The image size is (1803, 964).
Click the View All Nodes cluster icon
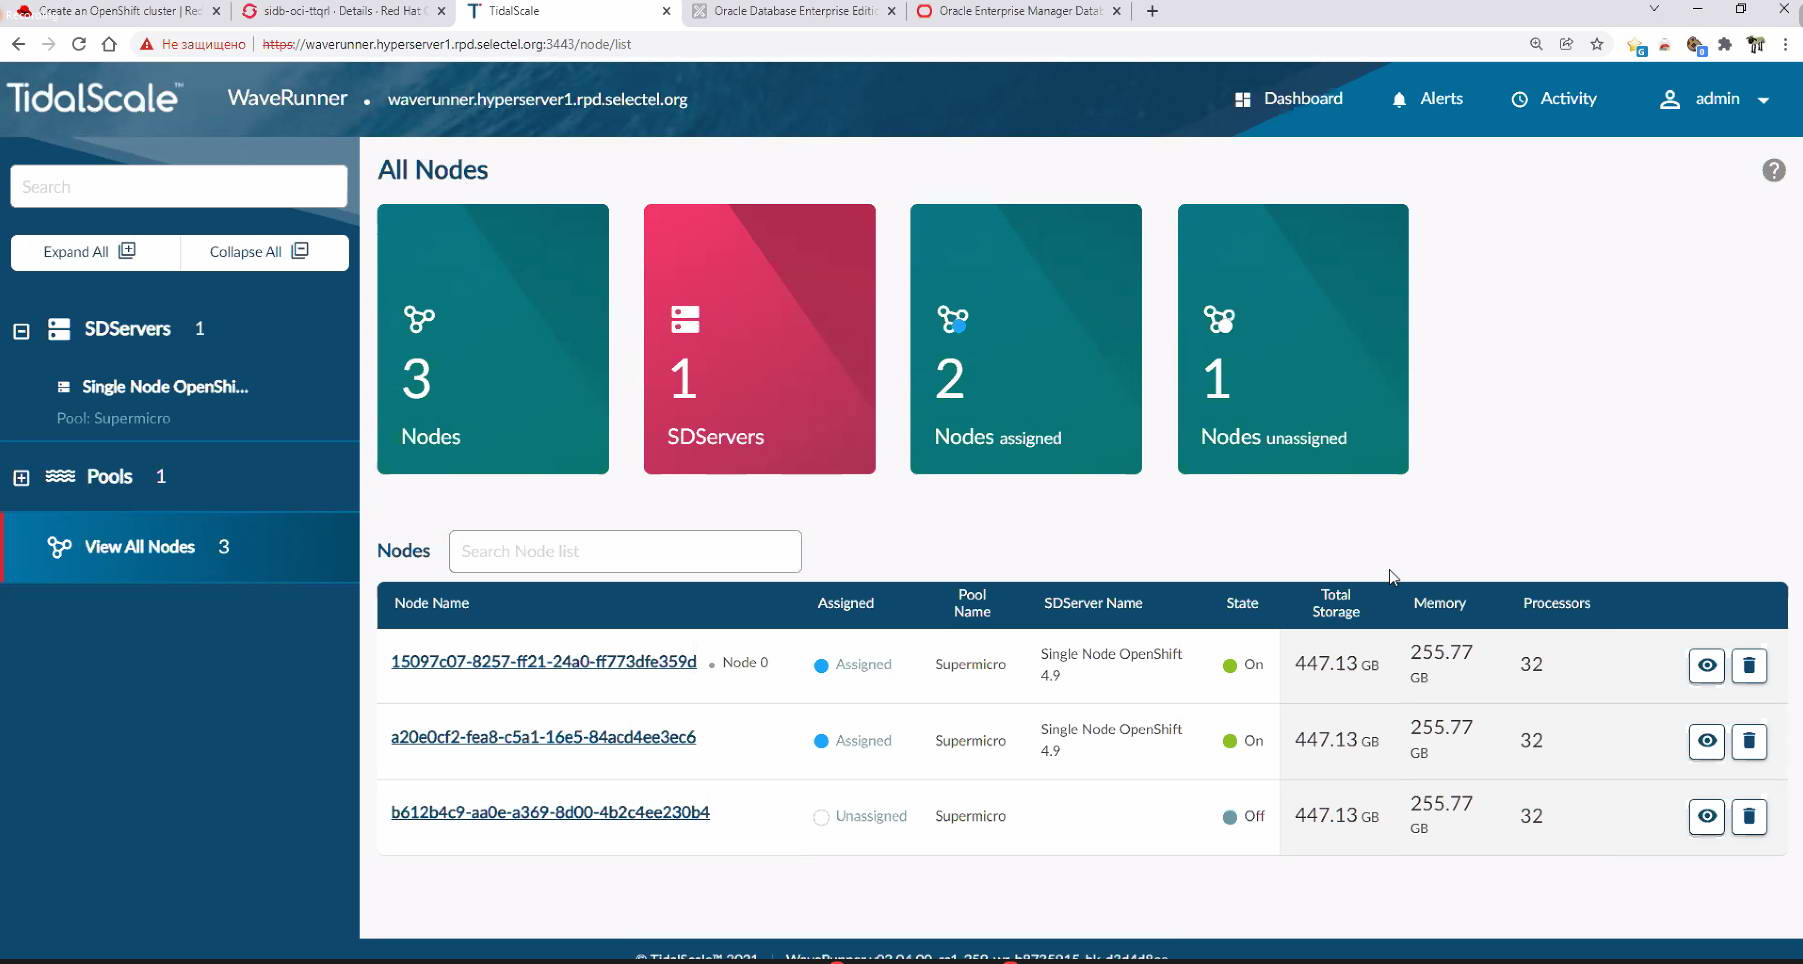[59, 547]
